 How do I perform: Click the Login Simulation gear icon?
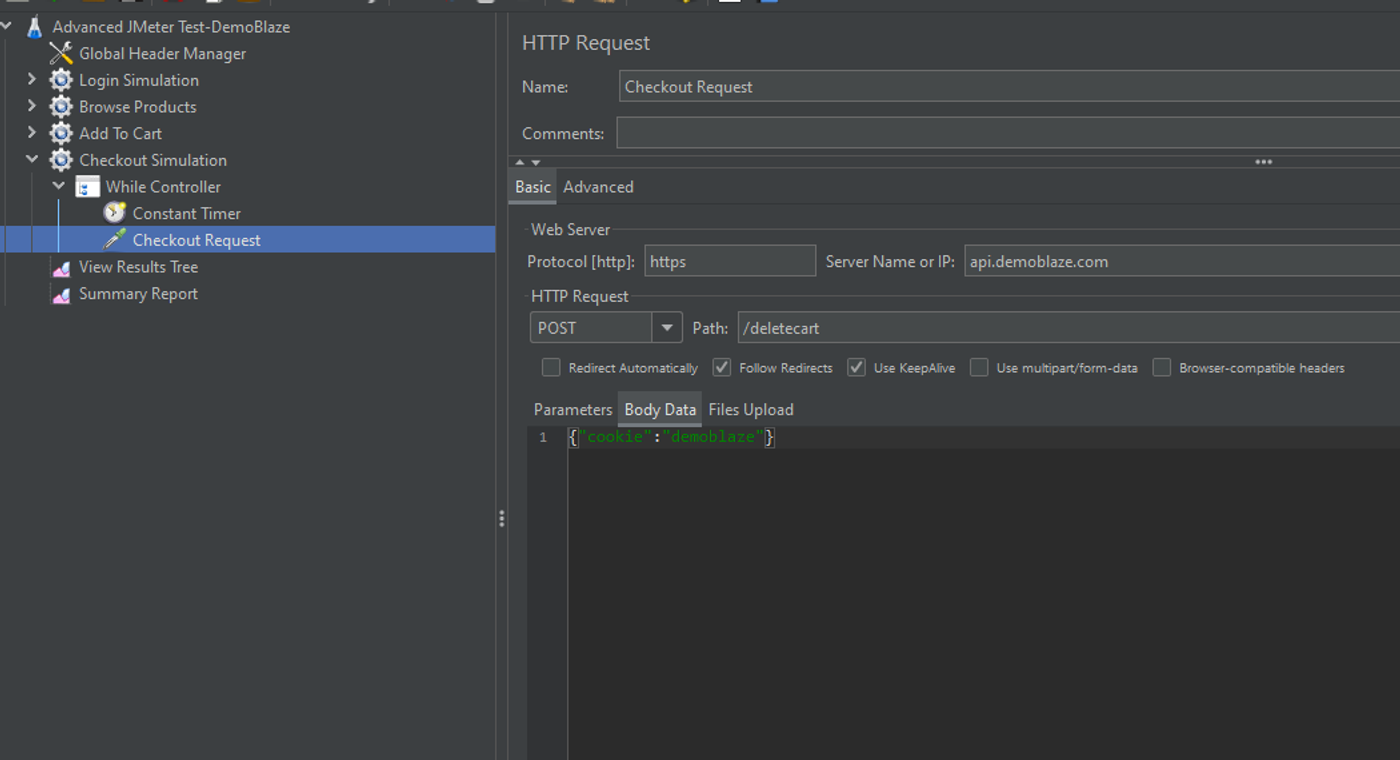[61, 80]
